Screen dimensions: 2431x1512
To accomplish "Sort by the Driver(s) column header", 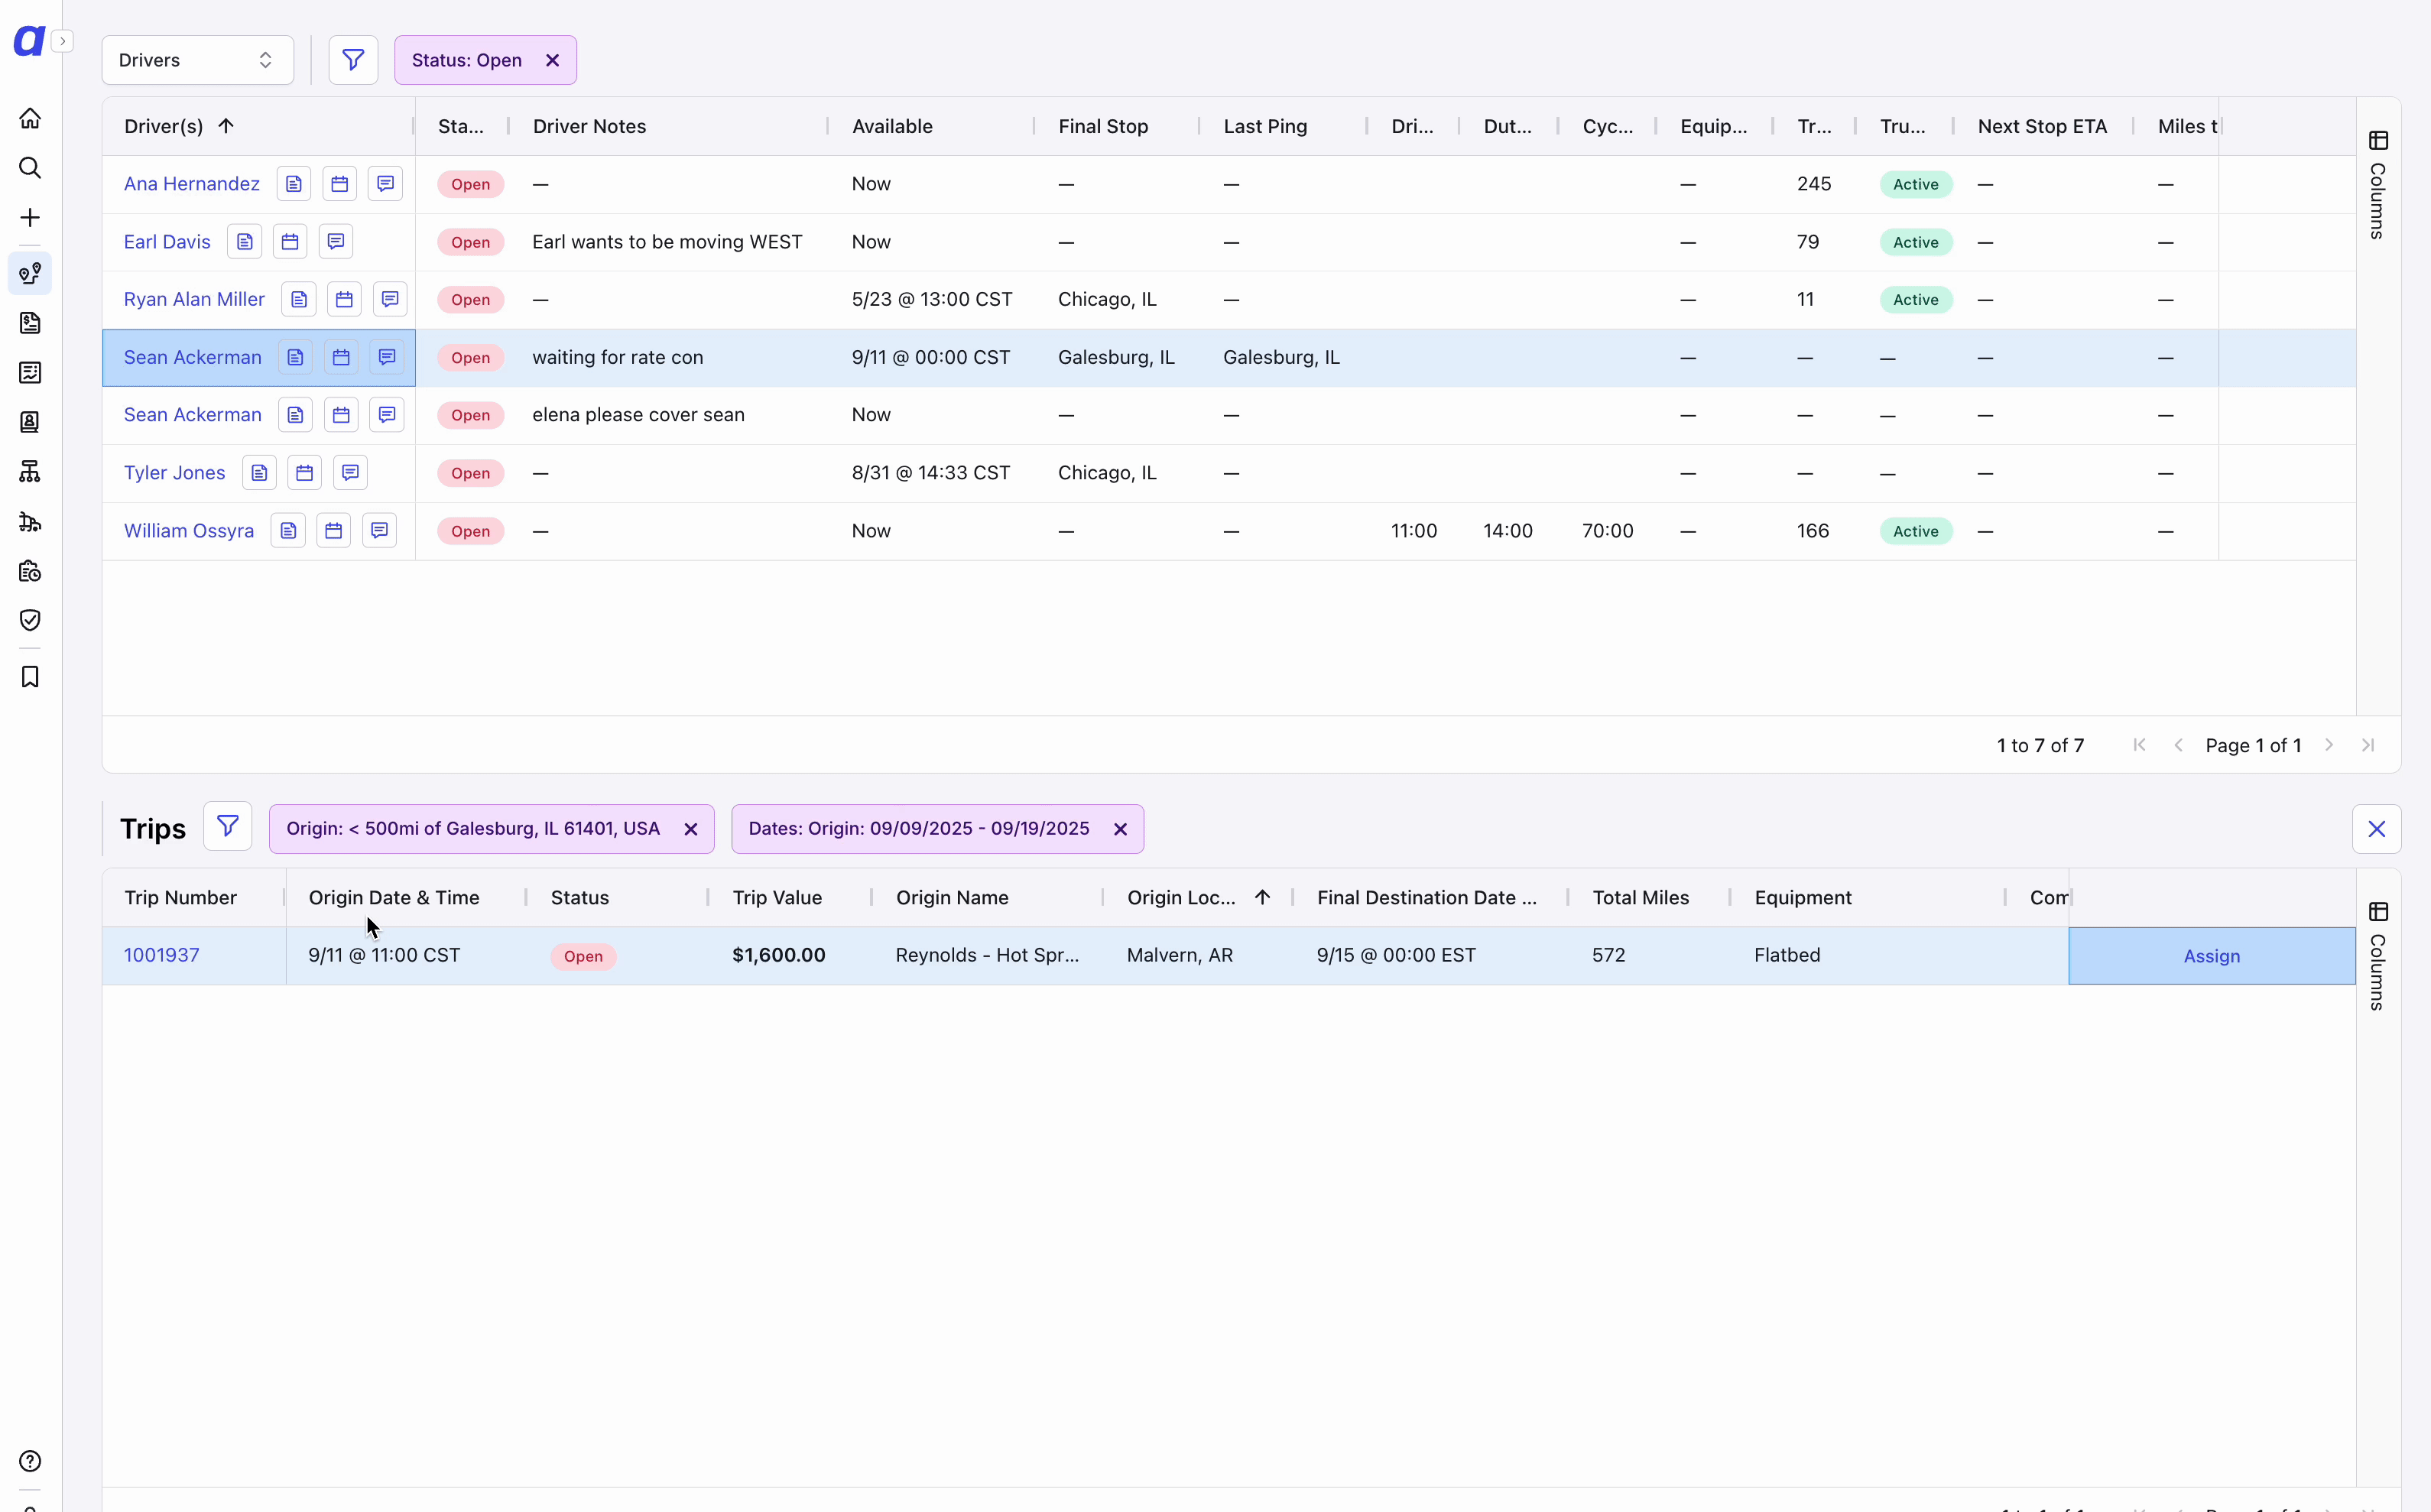I will pos(163,126).
